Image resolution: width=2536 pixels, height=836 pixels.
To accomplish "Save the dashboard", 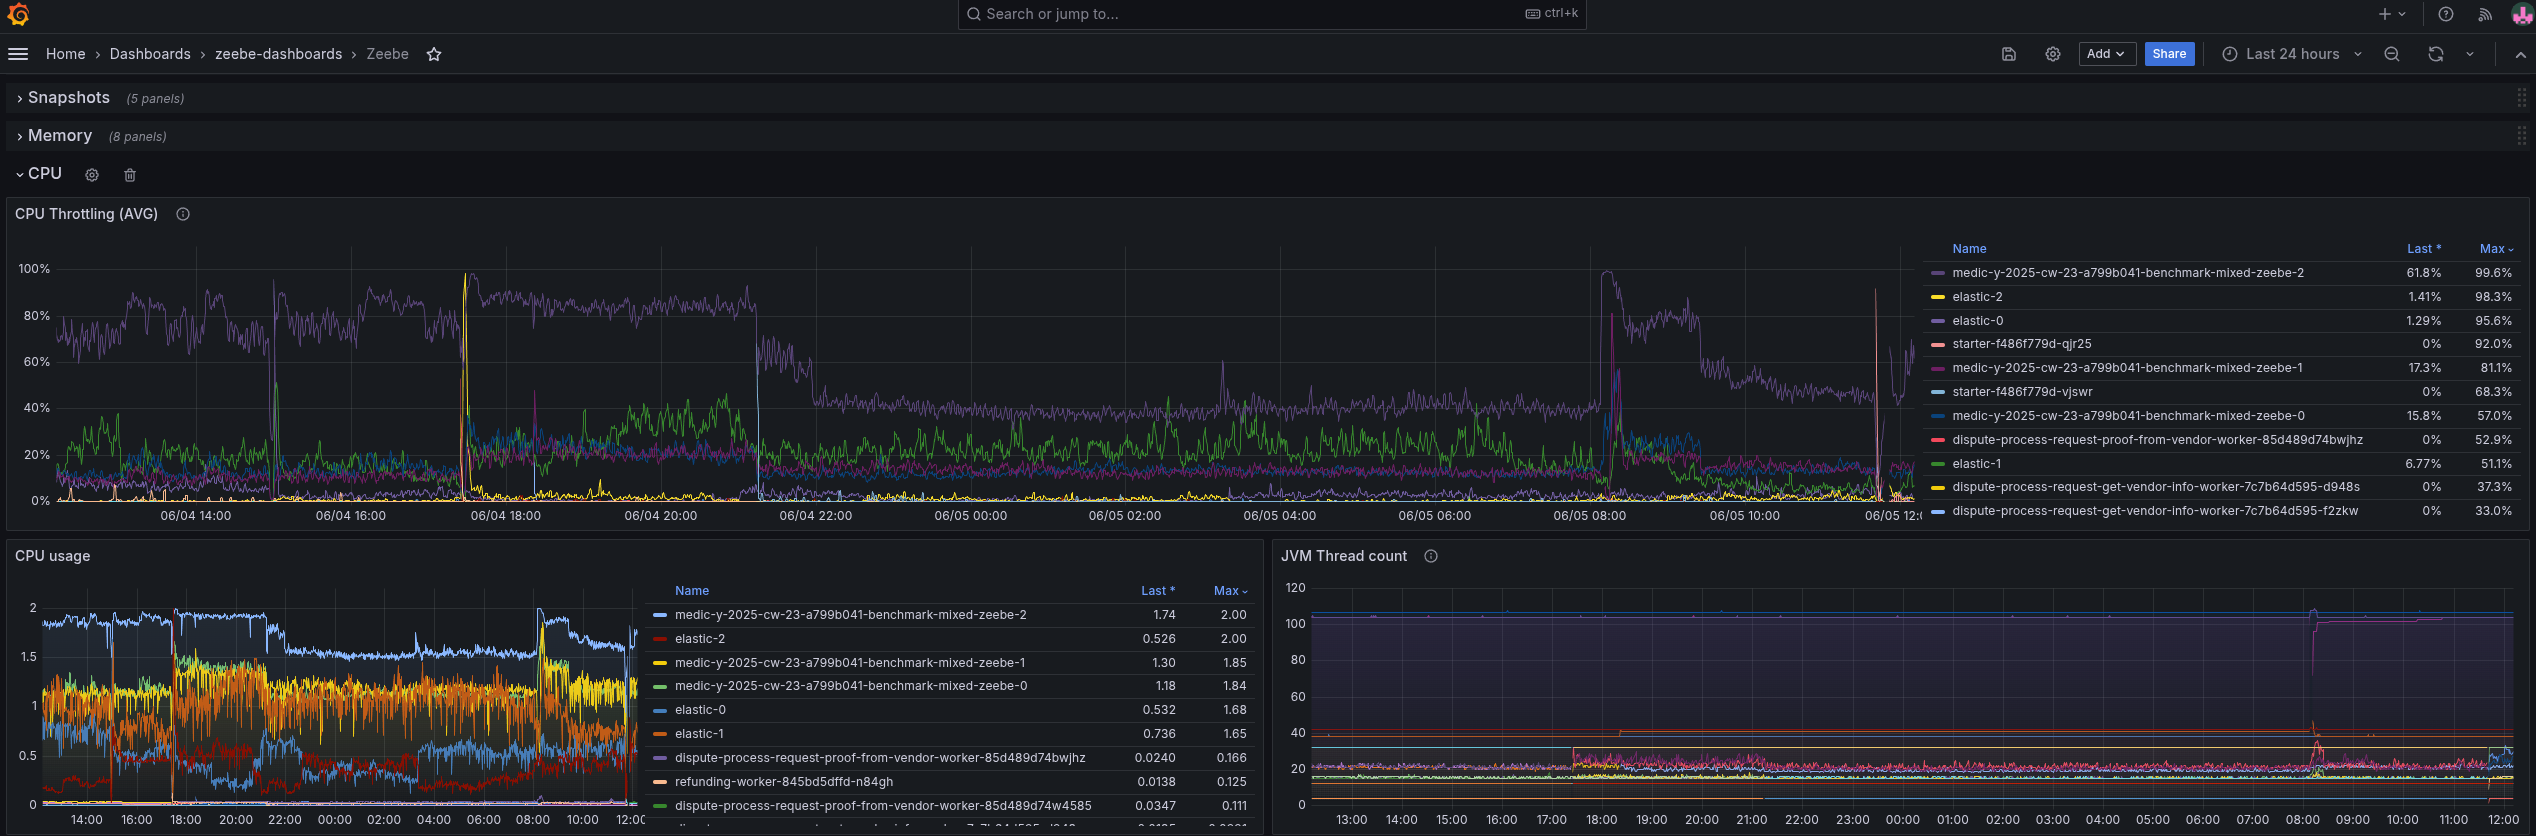I will click(x=2009, y=54).
